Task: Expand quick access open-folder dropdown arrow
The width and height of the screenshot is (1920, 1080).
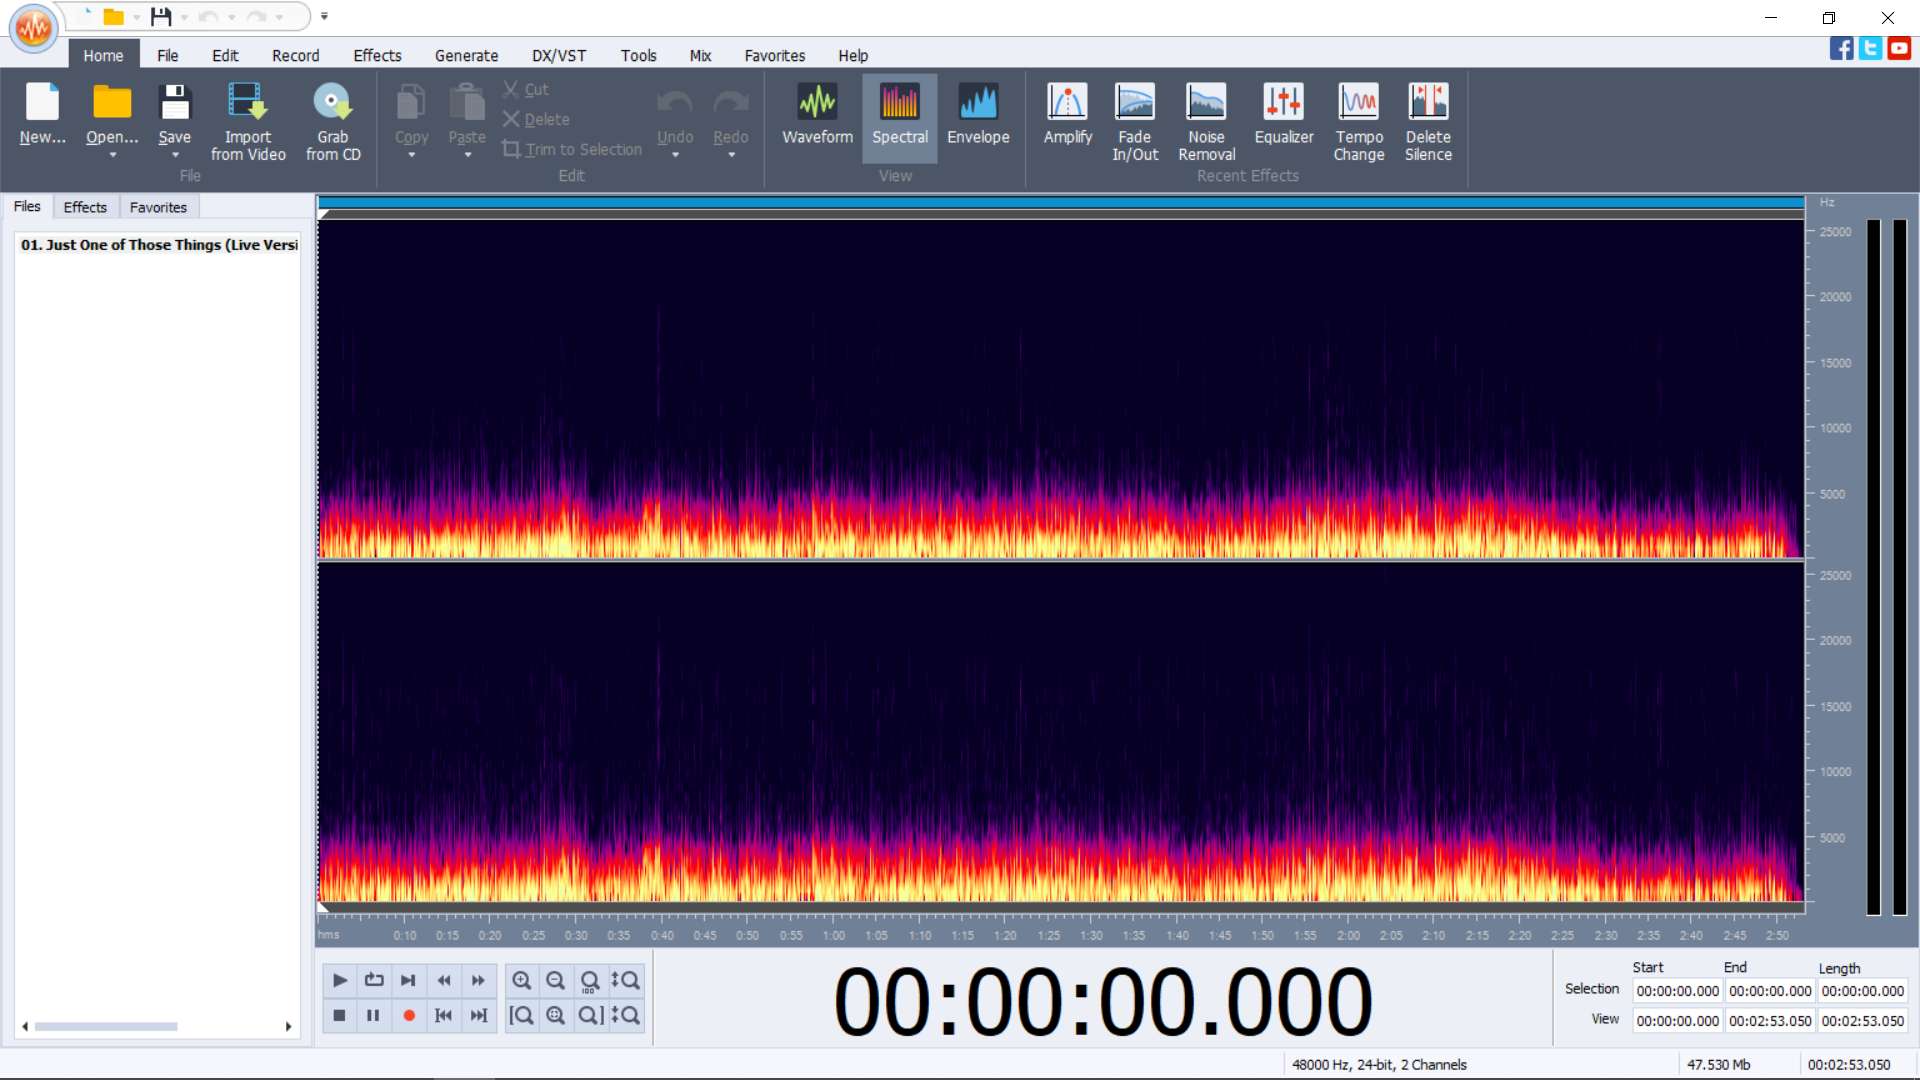Action: tap(137, 17)
